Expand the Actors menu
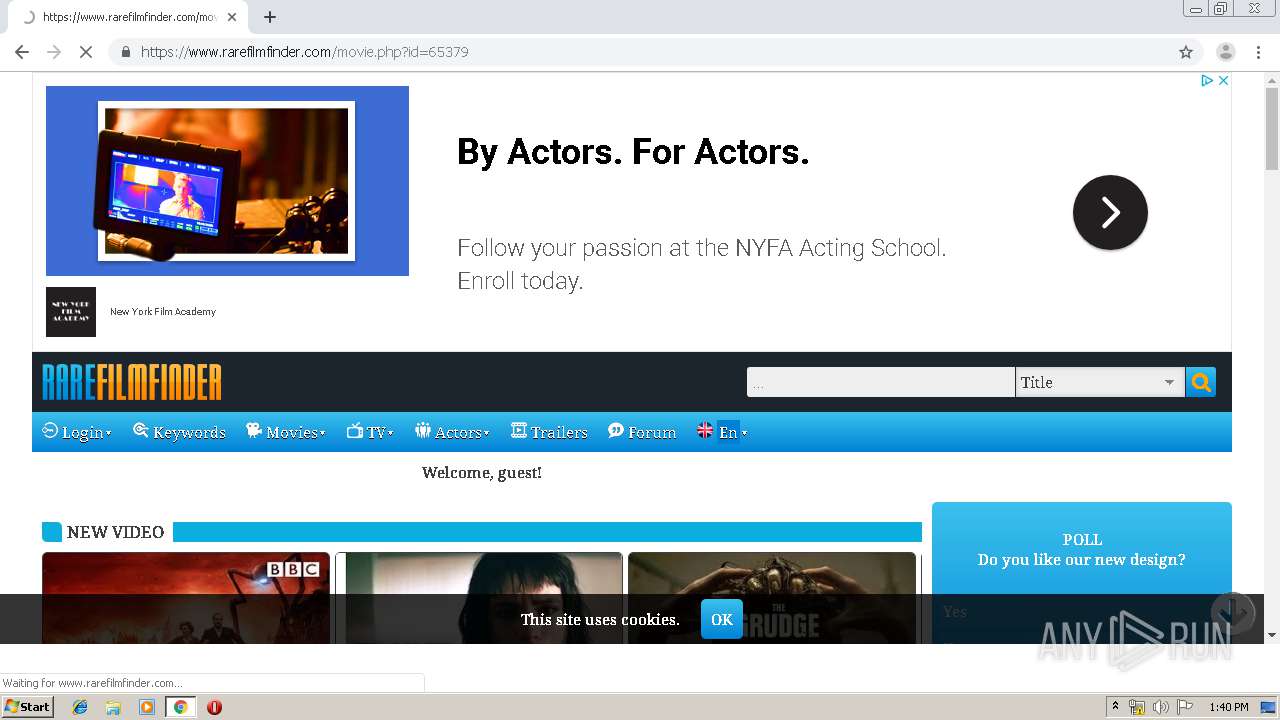 click(452, 432)
